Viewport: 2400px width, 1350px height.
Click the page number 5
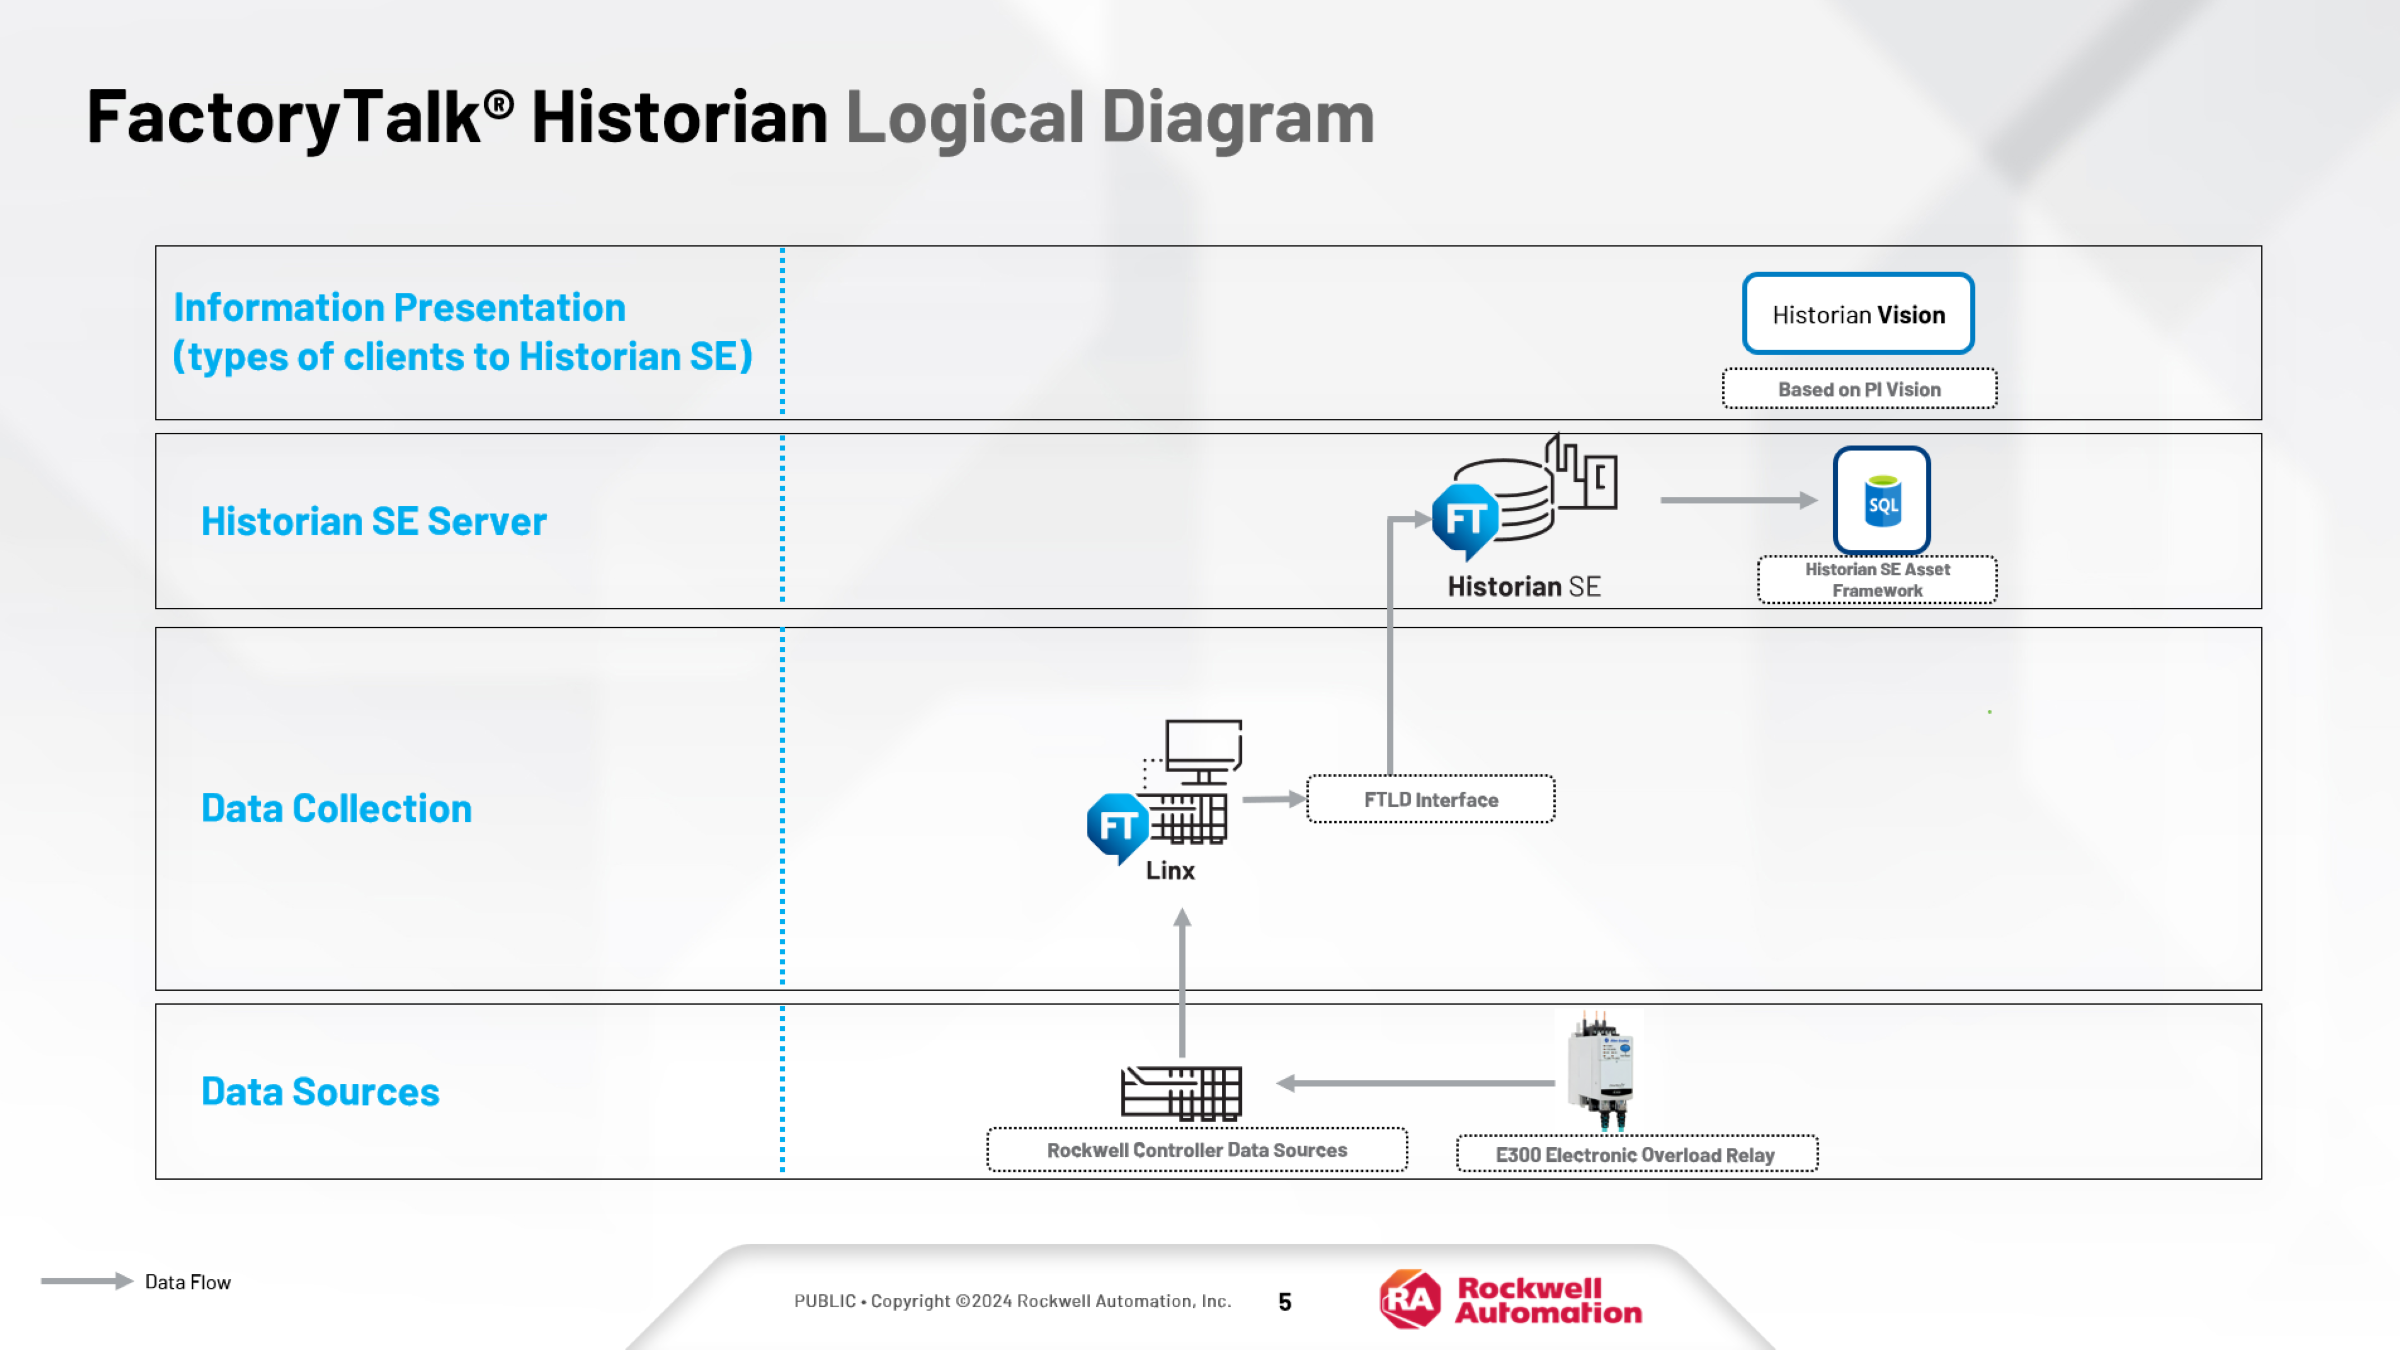[x=1285, y=1301]
